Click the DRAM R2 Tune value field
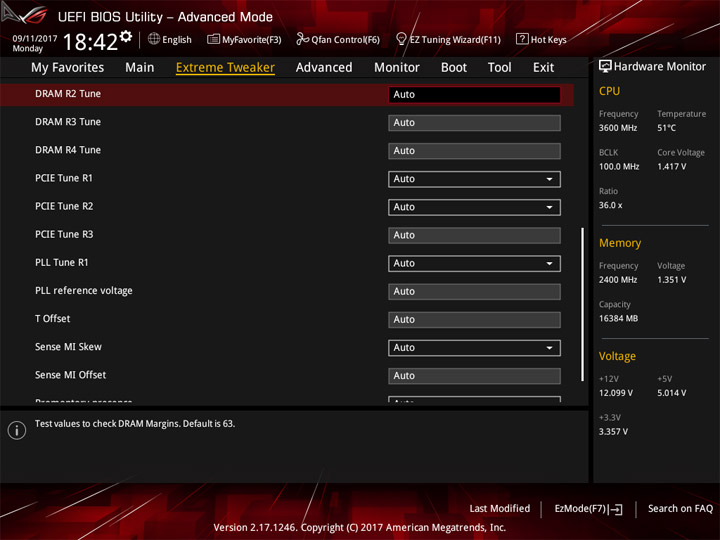The image size is (720, 540). [474, 95]
